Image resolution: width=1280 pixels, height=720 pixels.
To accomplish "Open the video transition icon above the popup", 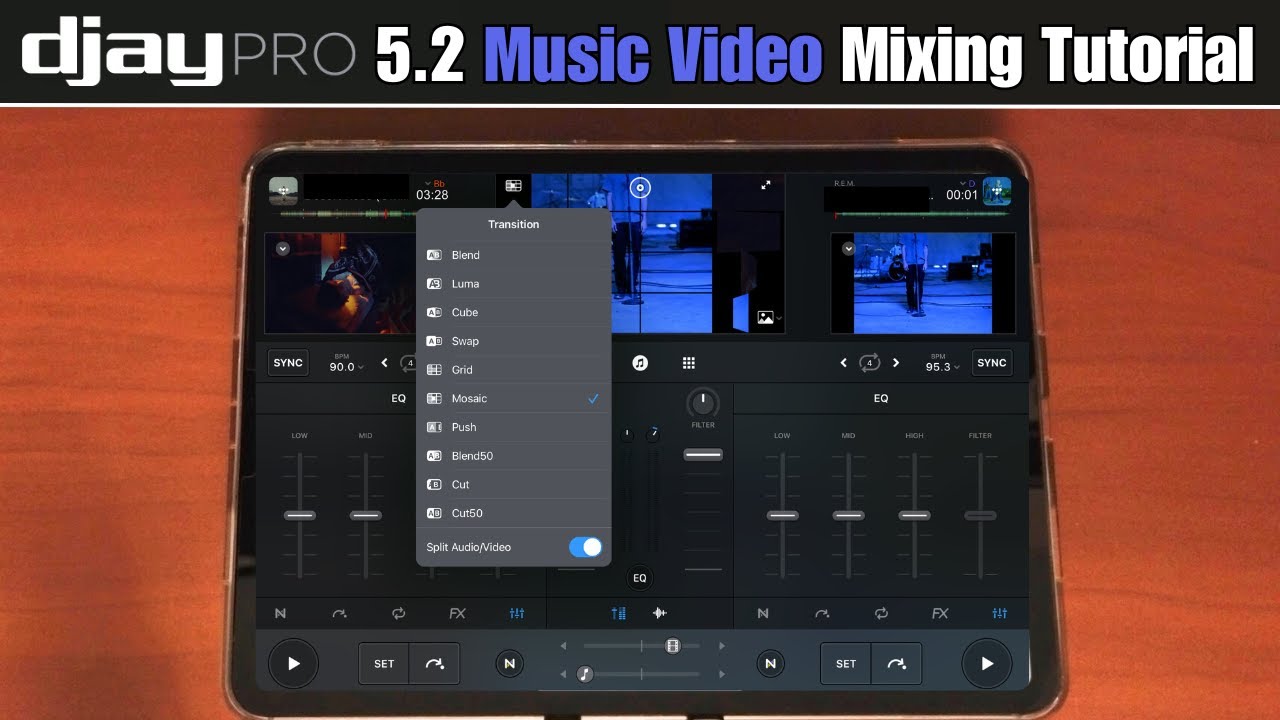I will click(x=513, y=186).
